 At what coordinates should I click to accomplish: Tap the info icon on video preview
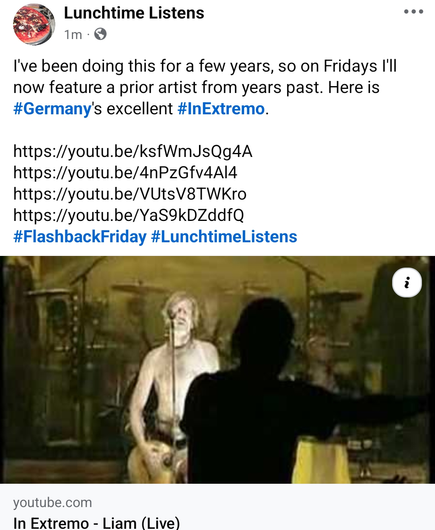click(x=407, y=283)
